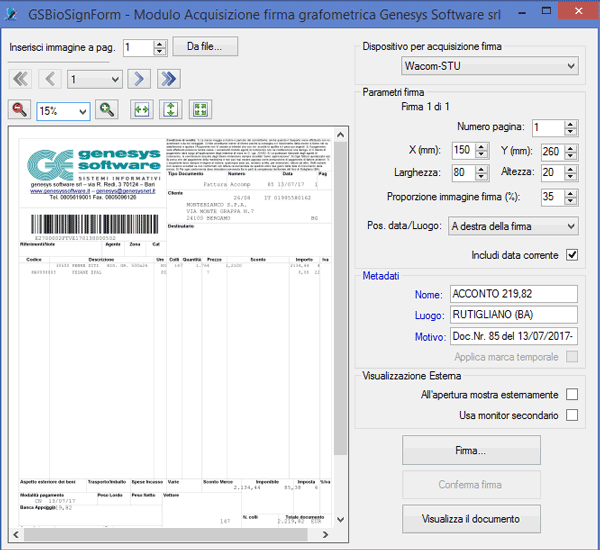Click the 'Da file...' button
Image resolution: width=600 pixels, height=550 pixels.
tap(205, 47)
